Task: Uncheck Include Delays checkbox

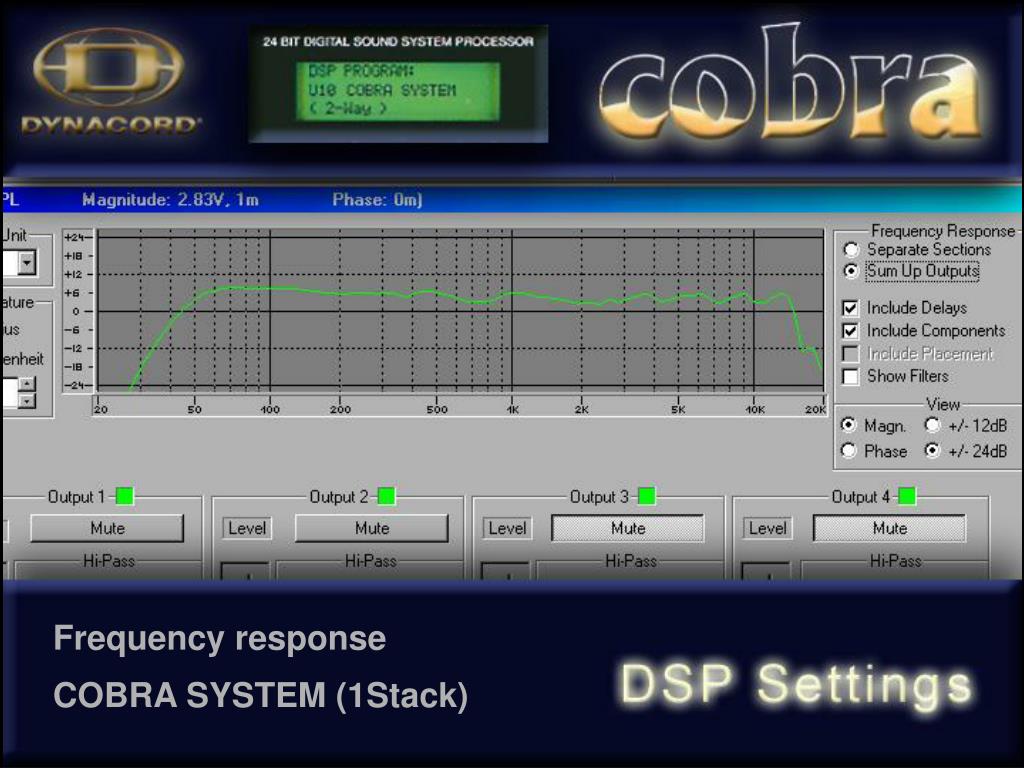Action: [x=850, y=308]
